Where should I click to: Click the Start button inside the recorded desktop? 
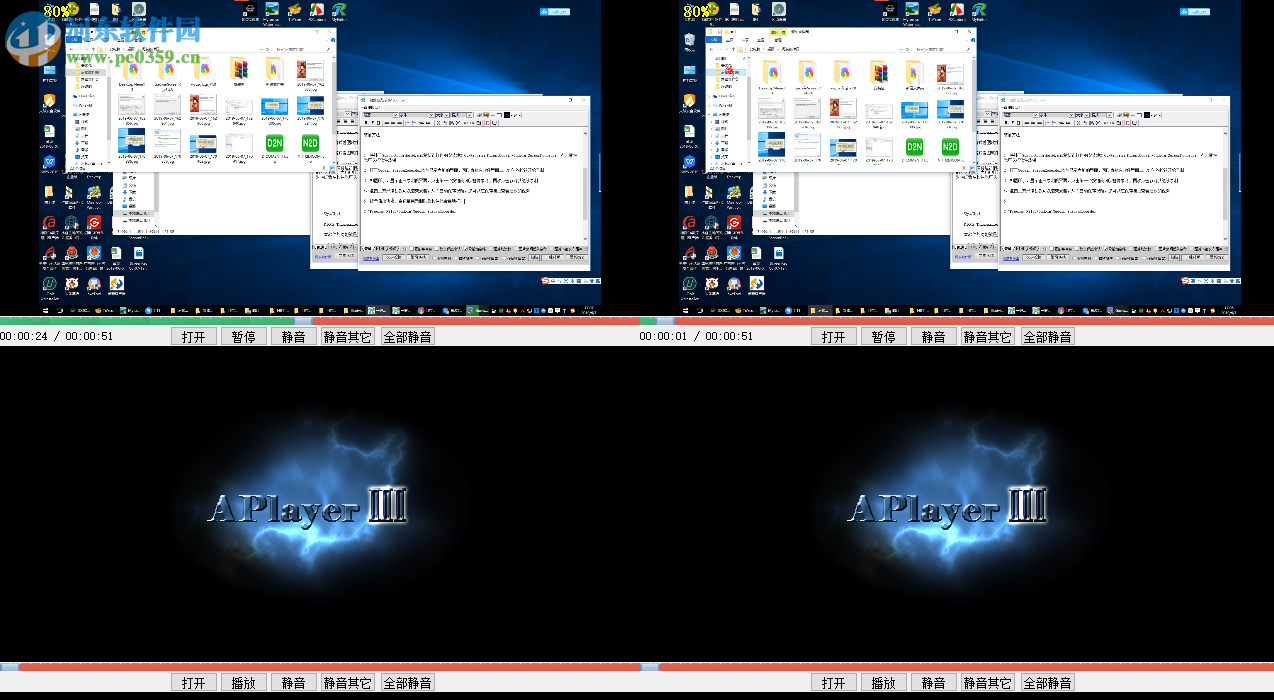click(45, 311)
